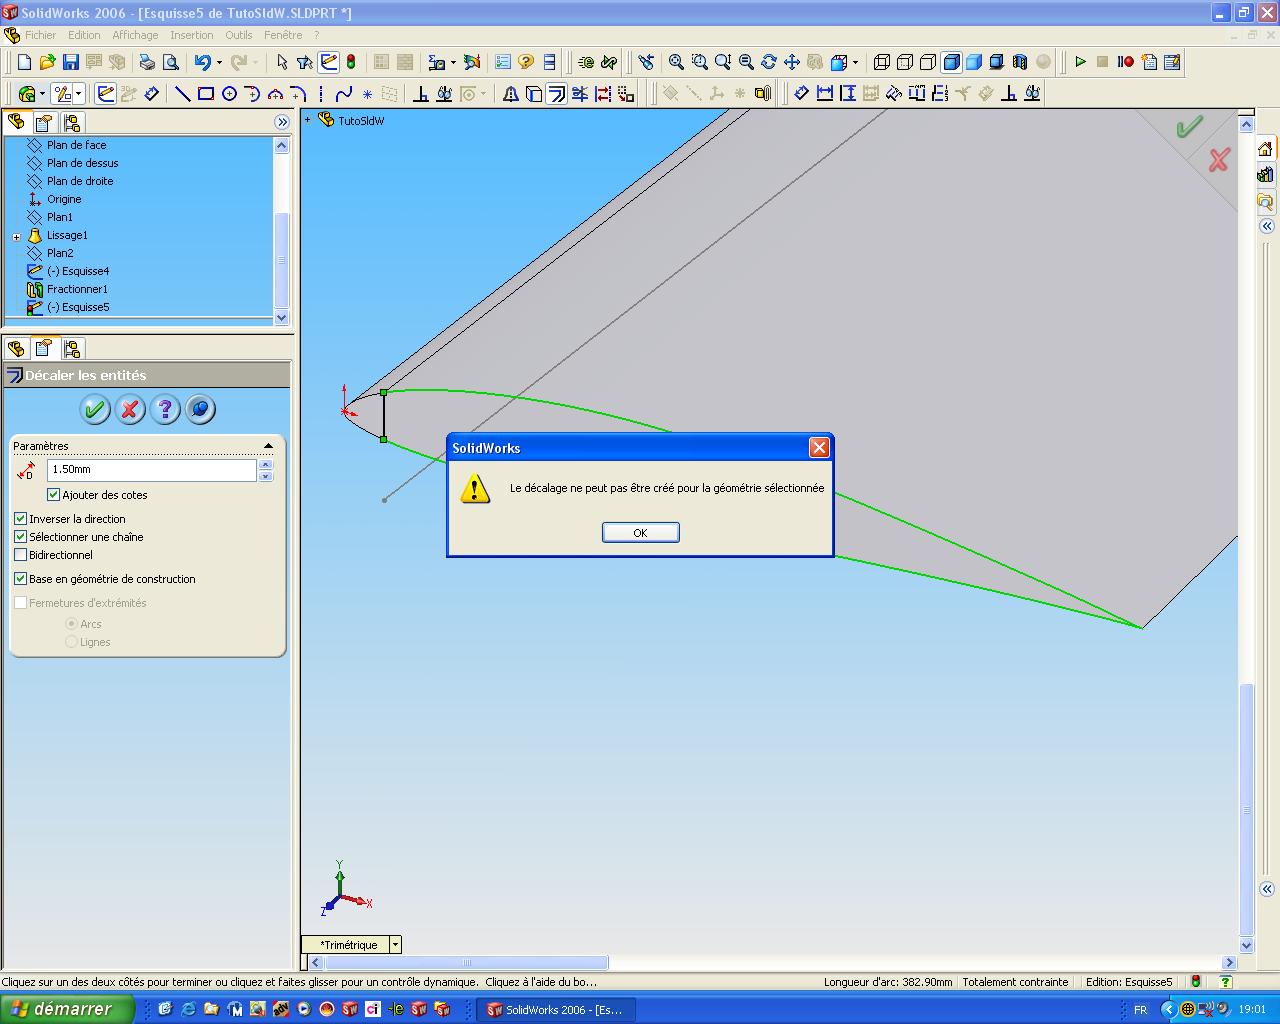Expand the Lissage1 tree node

(17, 236)
